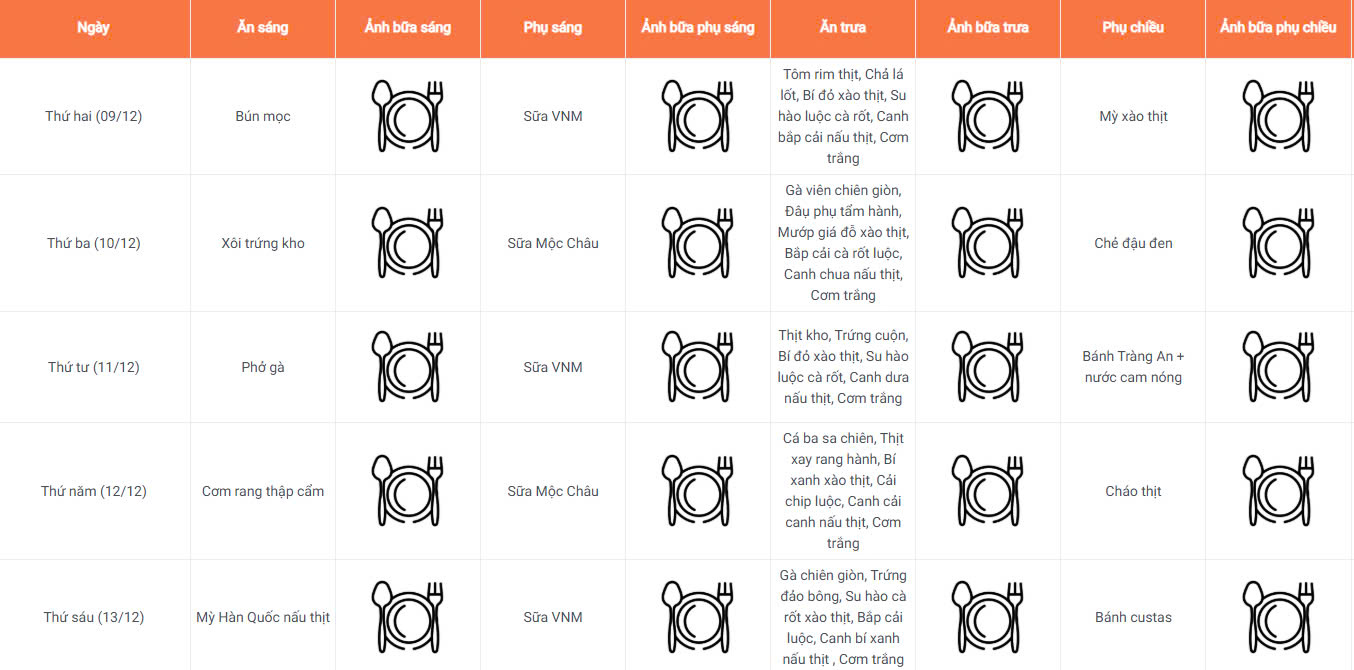Click the Ngày column header

(94, 28)
